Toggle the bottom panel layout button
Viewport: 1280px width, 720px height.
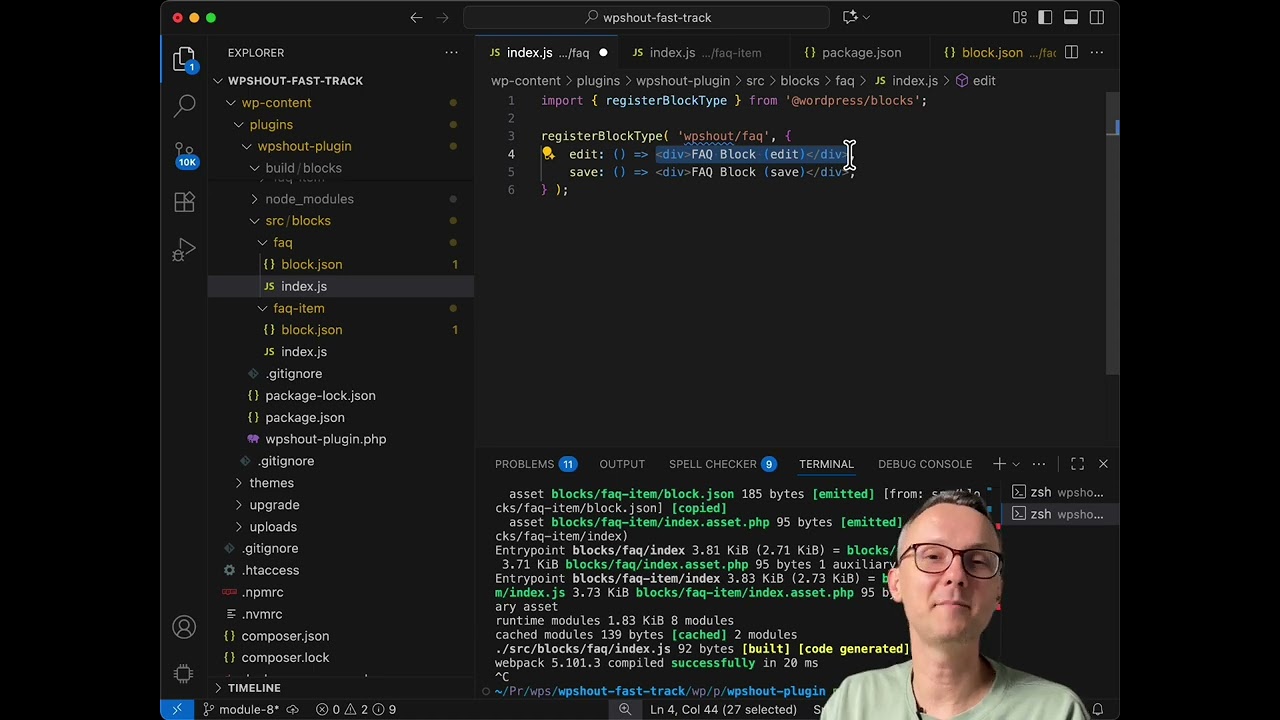click(x=1071, y=17)
